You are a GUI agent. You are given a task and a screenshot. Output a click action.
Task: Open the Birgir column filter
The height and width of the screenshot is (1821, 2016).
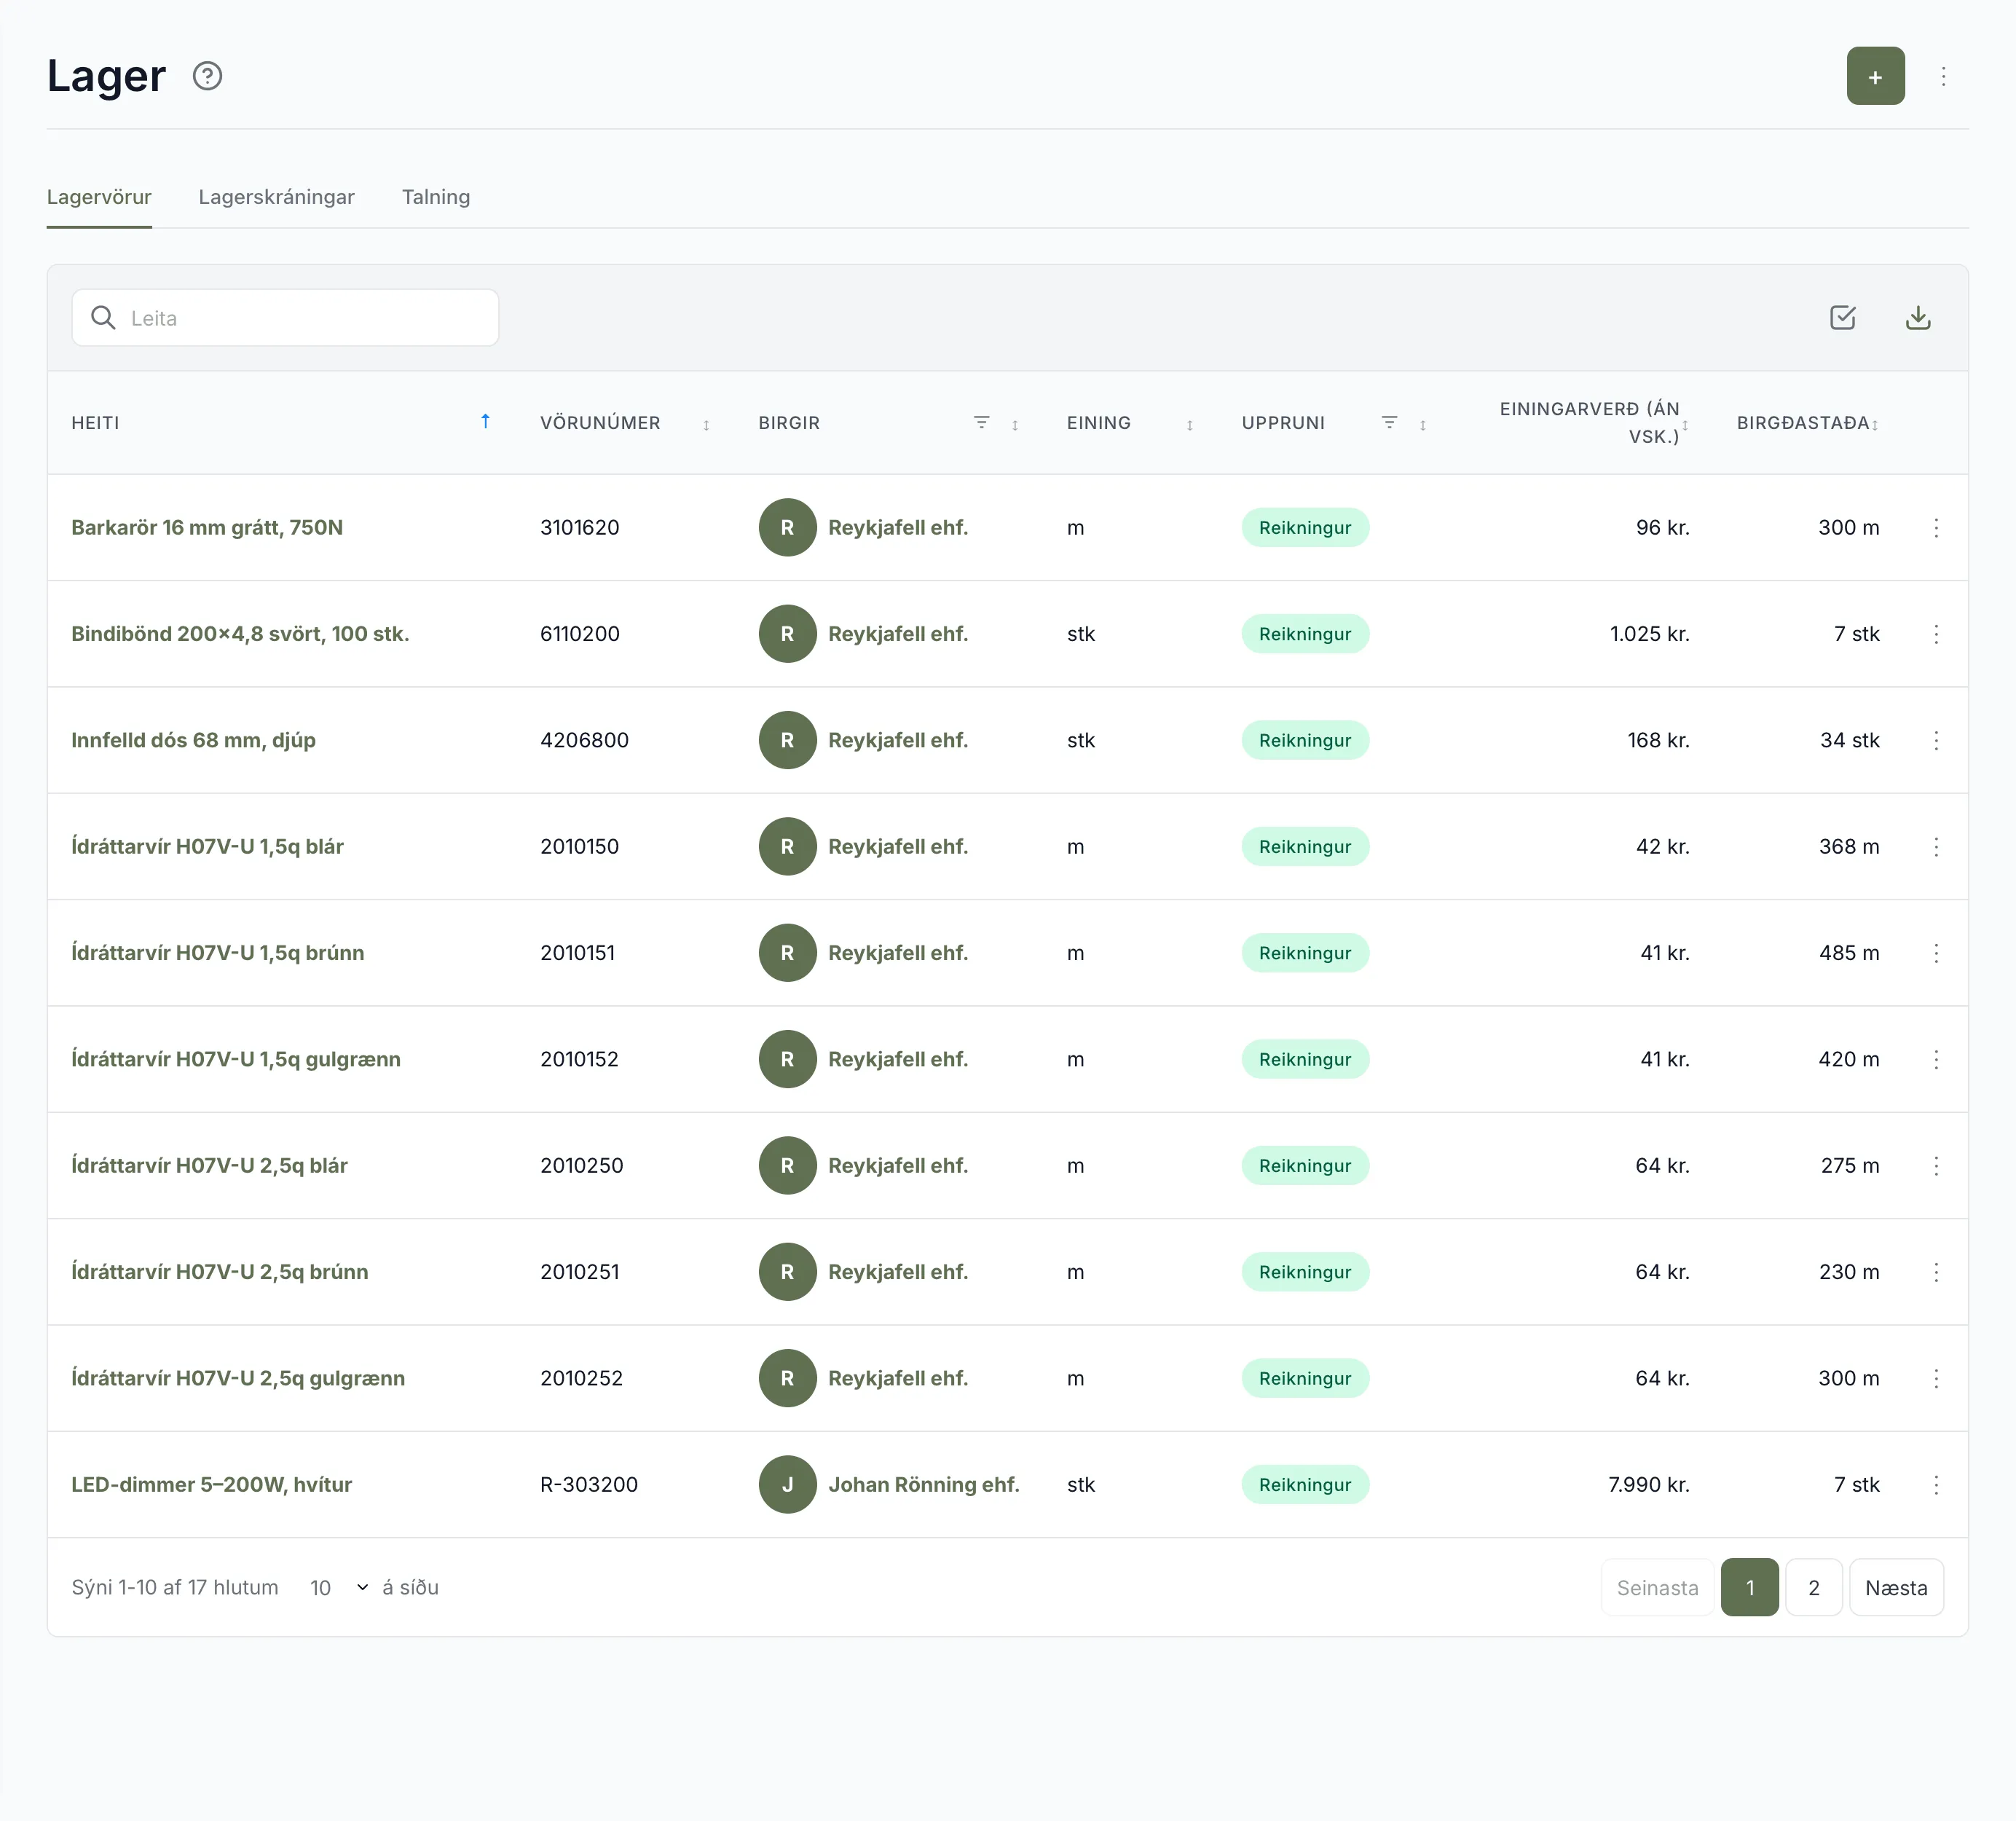tap(981, 422)
